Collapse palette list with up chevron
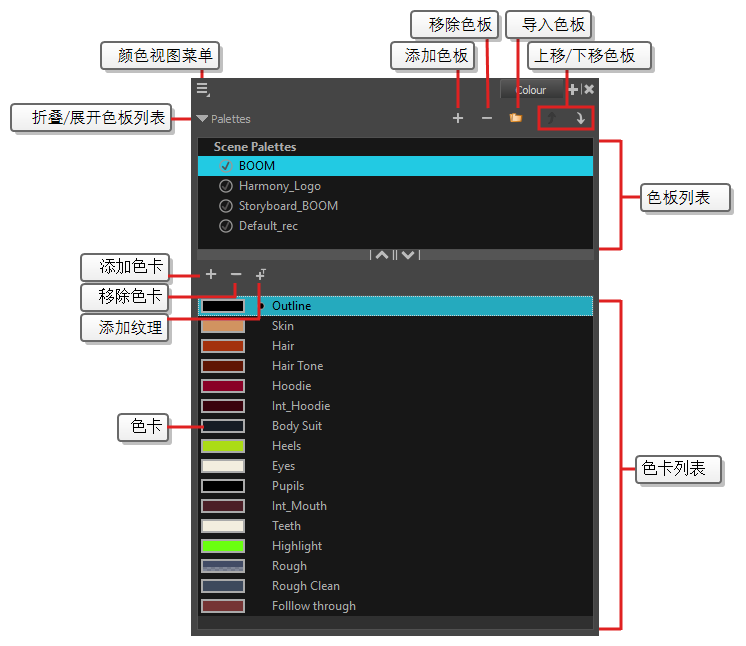Screen dimensions: 746x646 point(381,255)
